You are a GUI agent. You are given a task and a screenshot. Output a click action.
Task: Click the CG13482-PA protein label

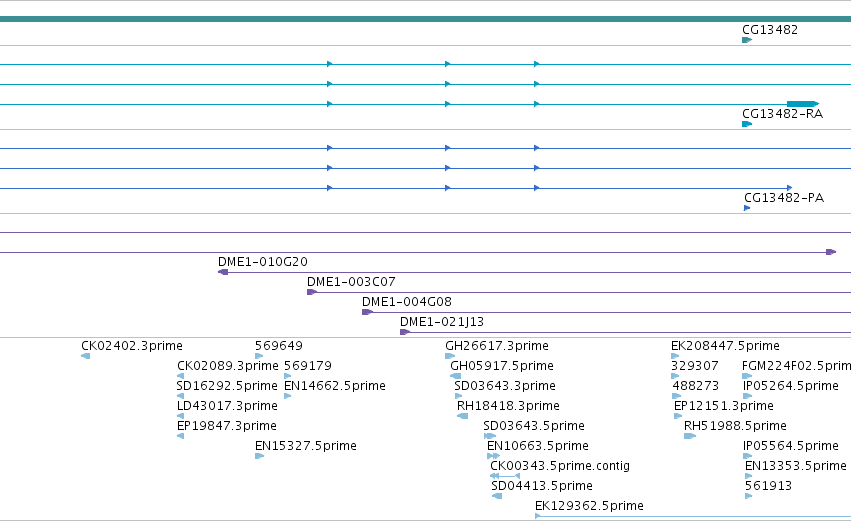tap(784, 198)
